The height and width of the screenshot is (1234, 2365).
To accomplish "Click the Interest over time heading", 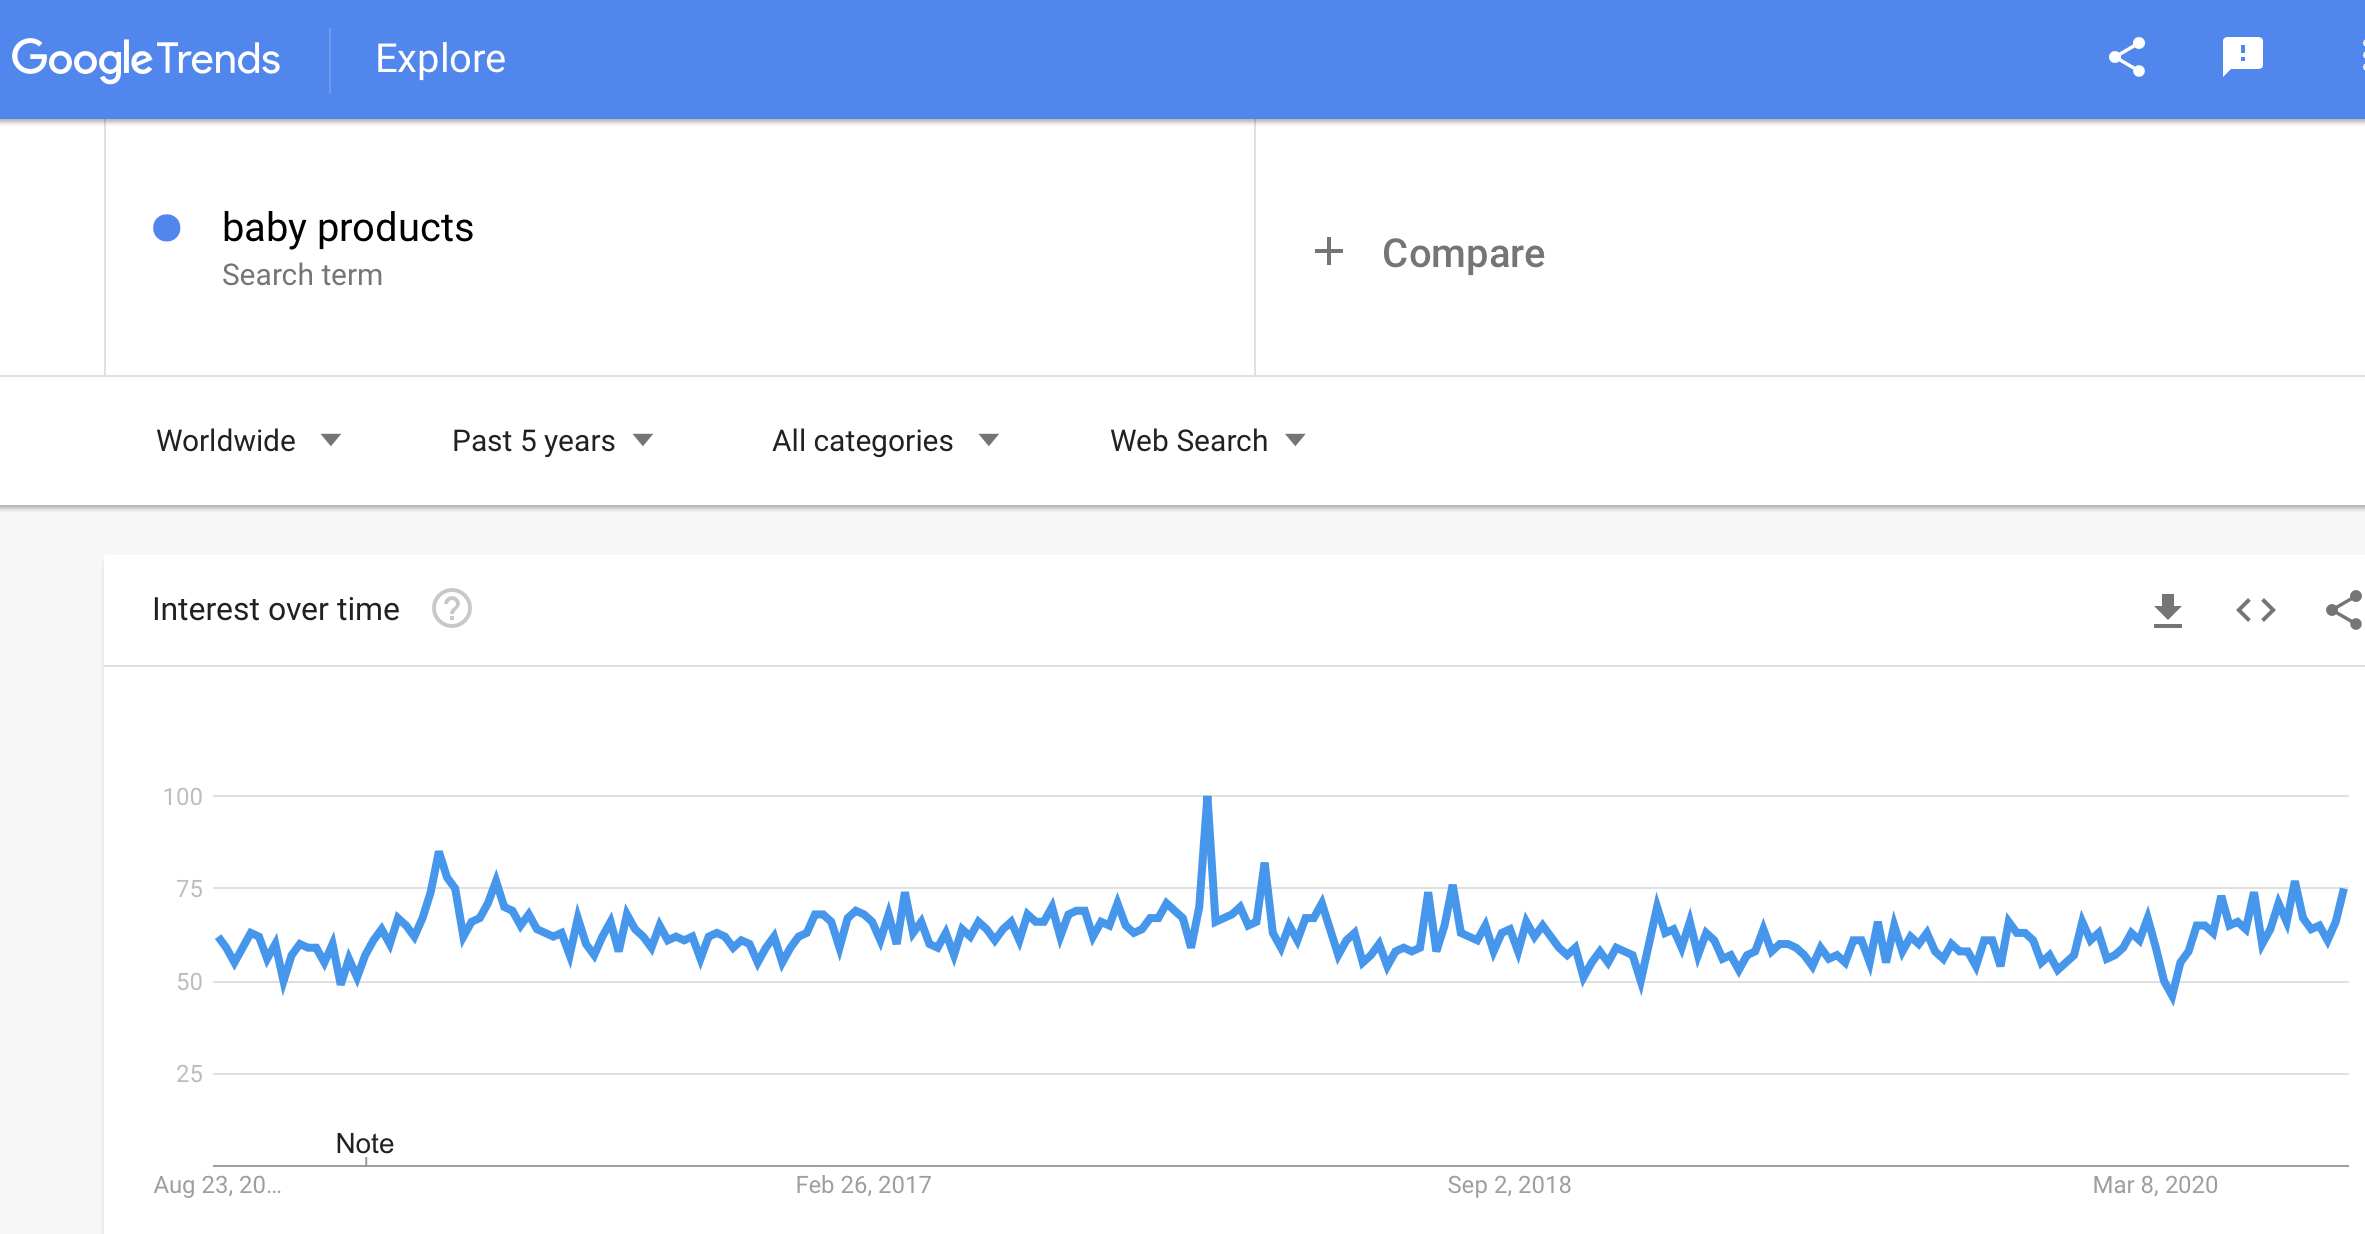I will click(x=276, y=609).
